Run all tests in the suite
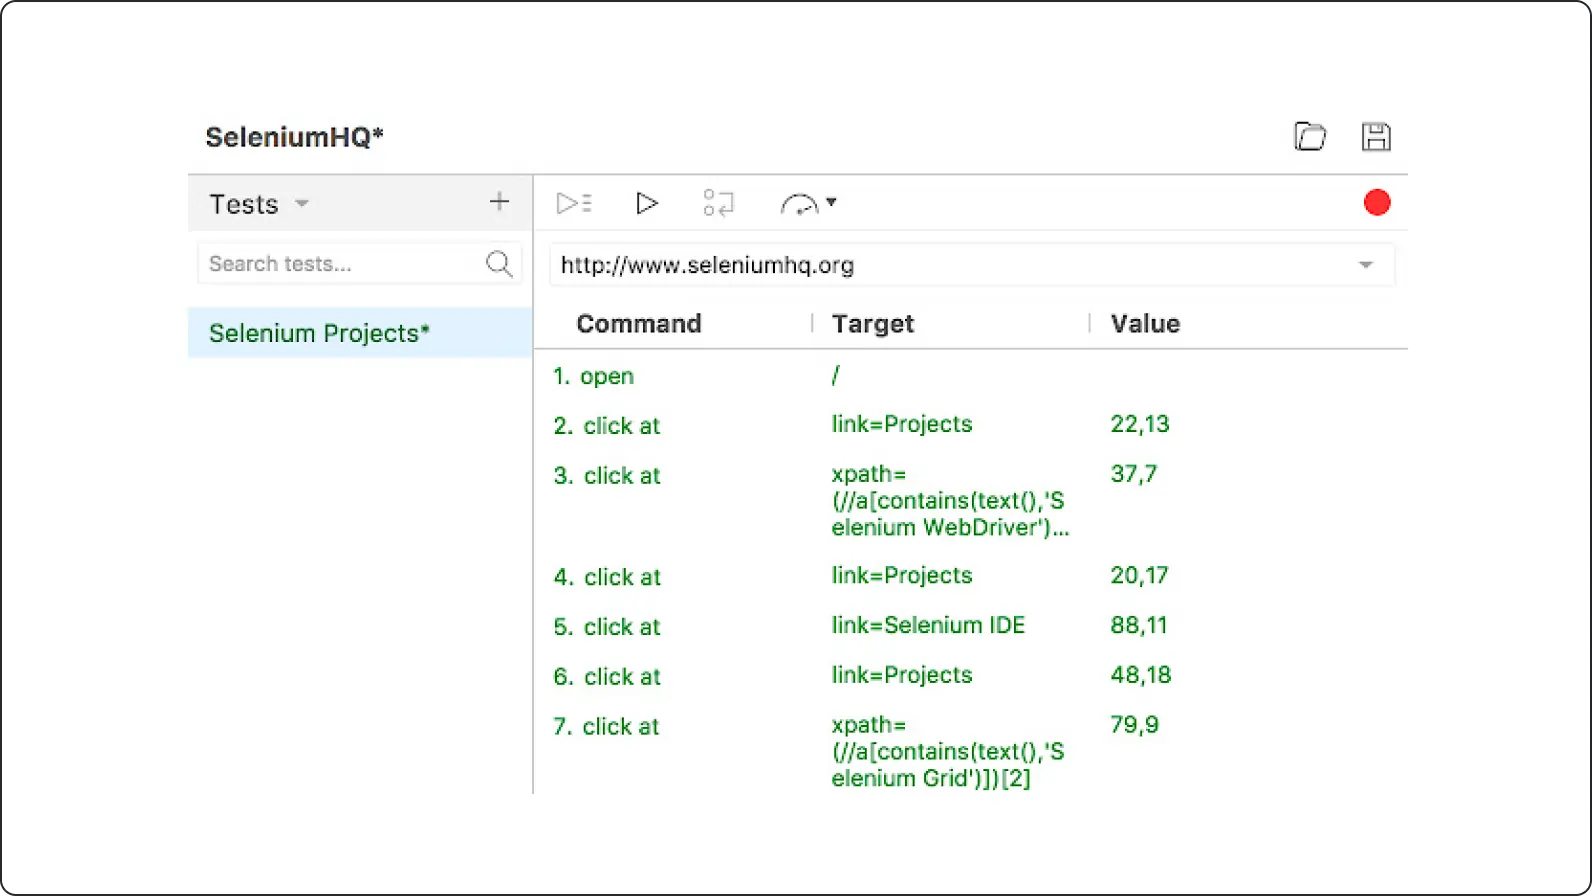The width and height of the screenshot is (1592, 896). coord(574,203)
